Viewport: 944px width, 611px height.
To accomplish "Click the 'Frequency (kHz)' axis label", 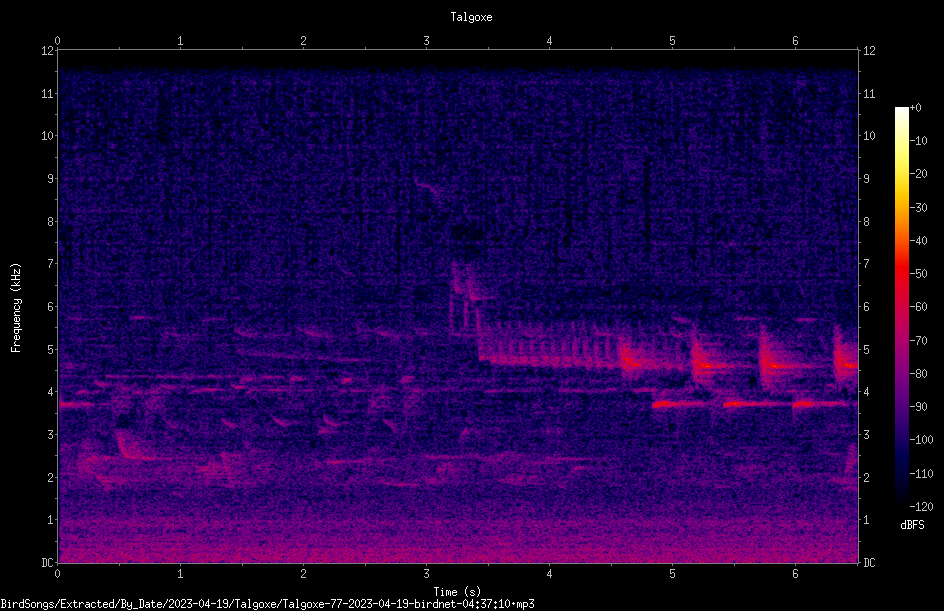I will pos(16,308).
